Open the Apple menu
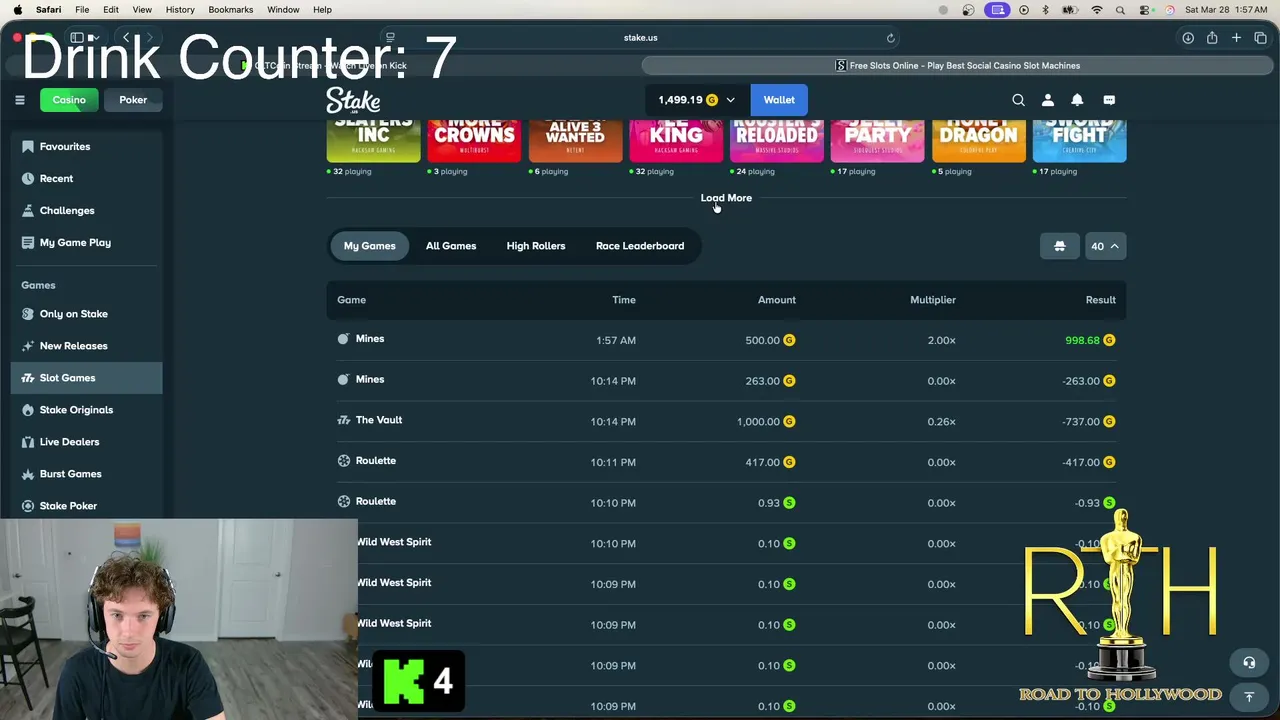1280x720 pixels. click(17, 10)
